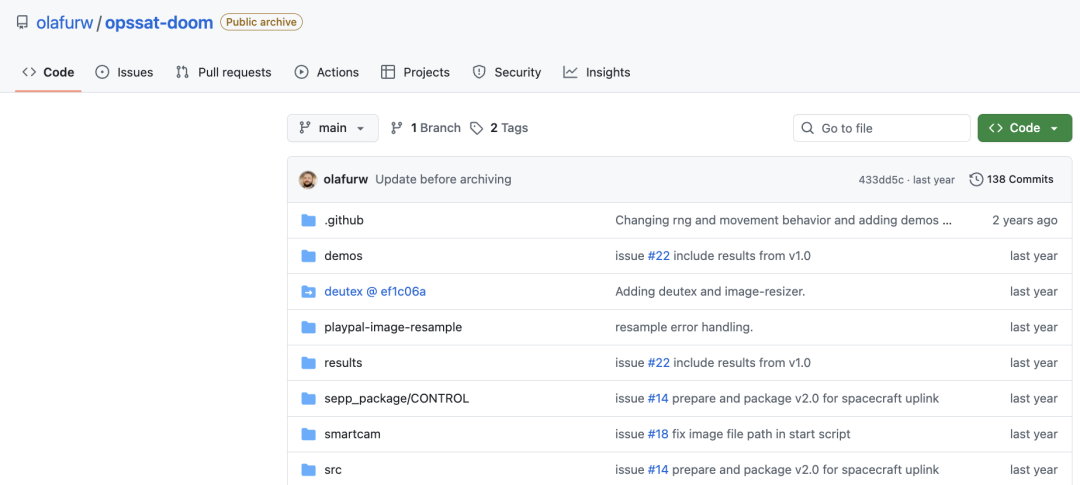1080x485 pixels.
Task: Click the folder icon for sepp_package/CONTROL
Action: pos(309,399)
